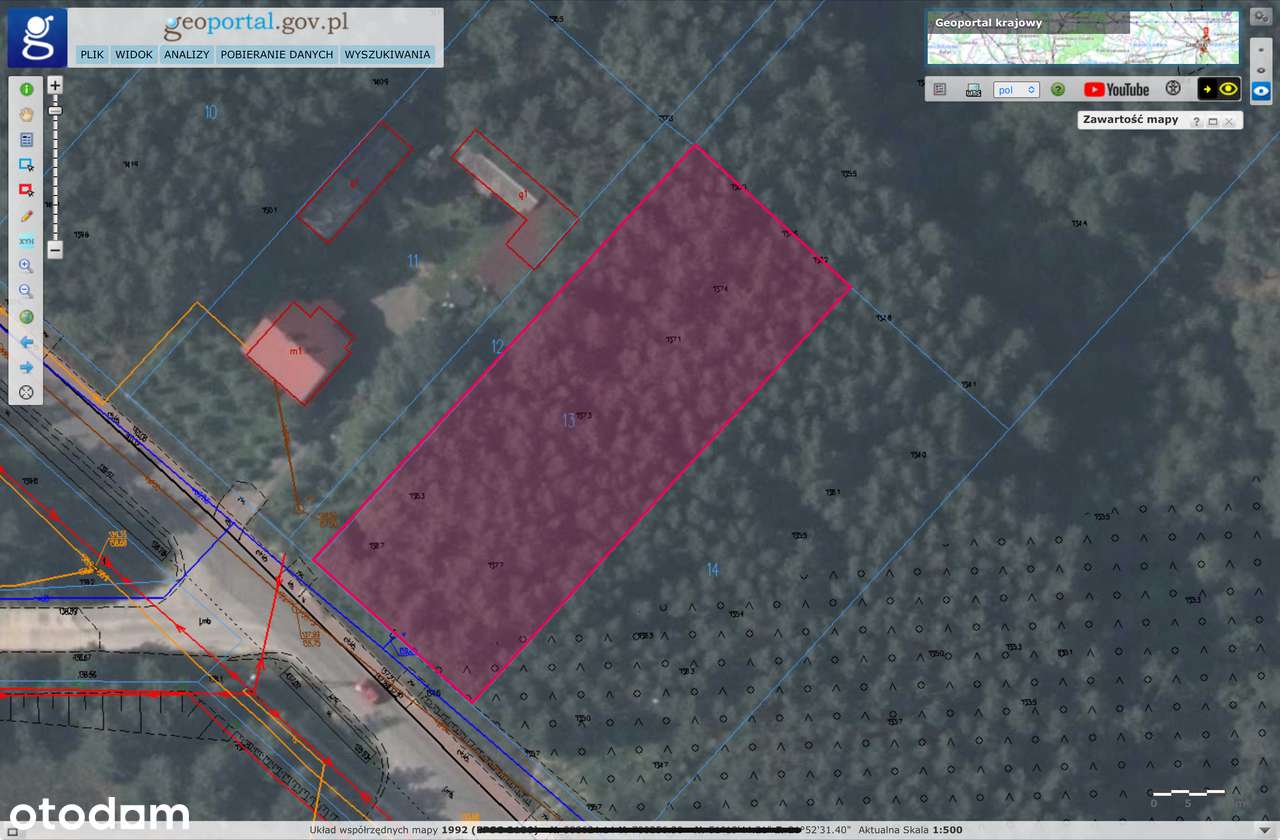Click the circled star icon
Image resolution: width=1280 pixels, height=840 pixels.
(x=1174, y=88)
